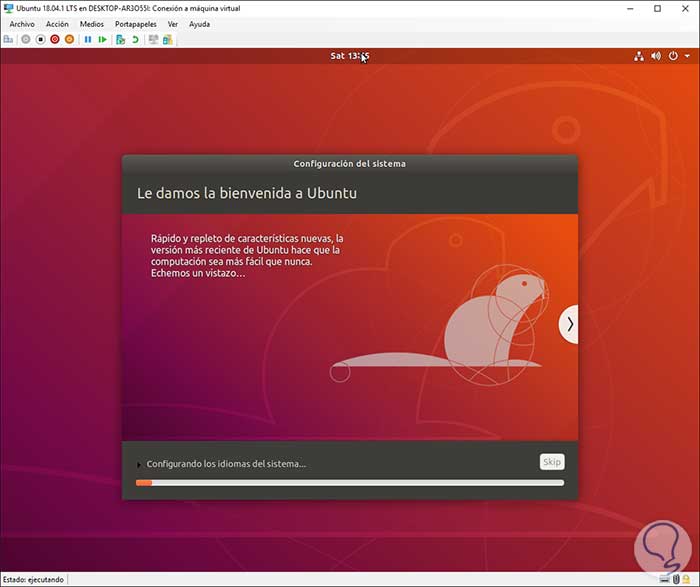The width and height of the screenshot is (700, 587).
Task: Shut down the VM using the red icon
Action: [x=55, y=40]
